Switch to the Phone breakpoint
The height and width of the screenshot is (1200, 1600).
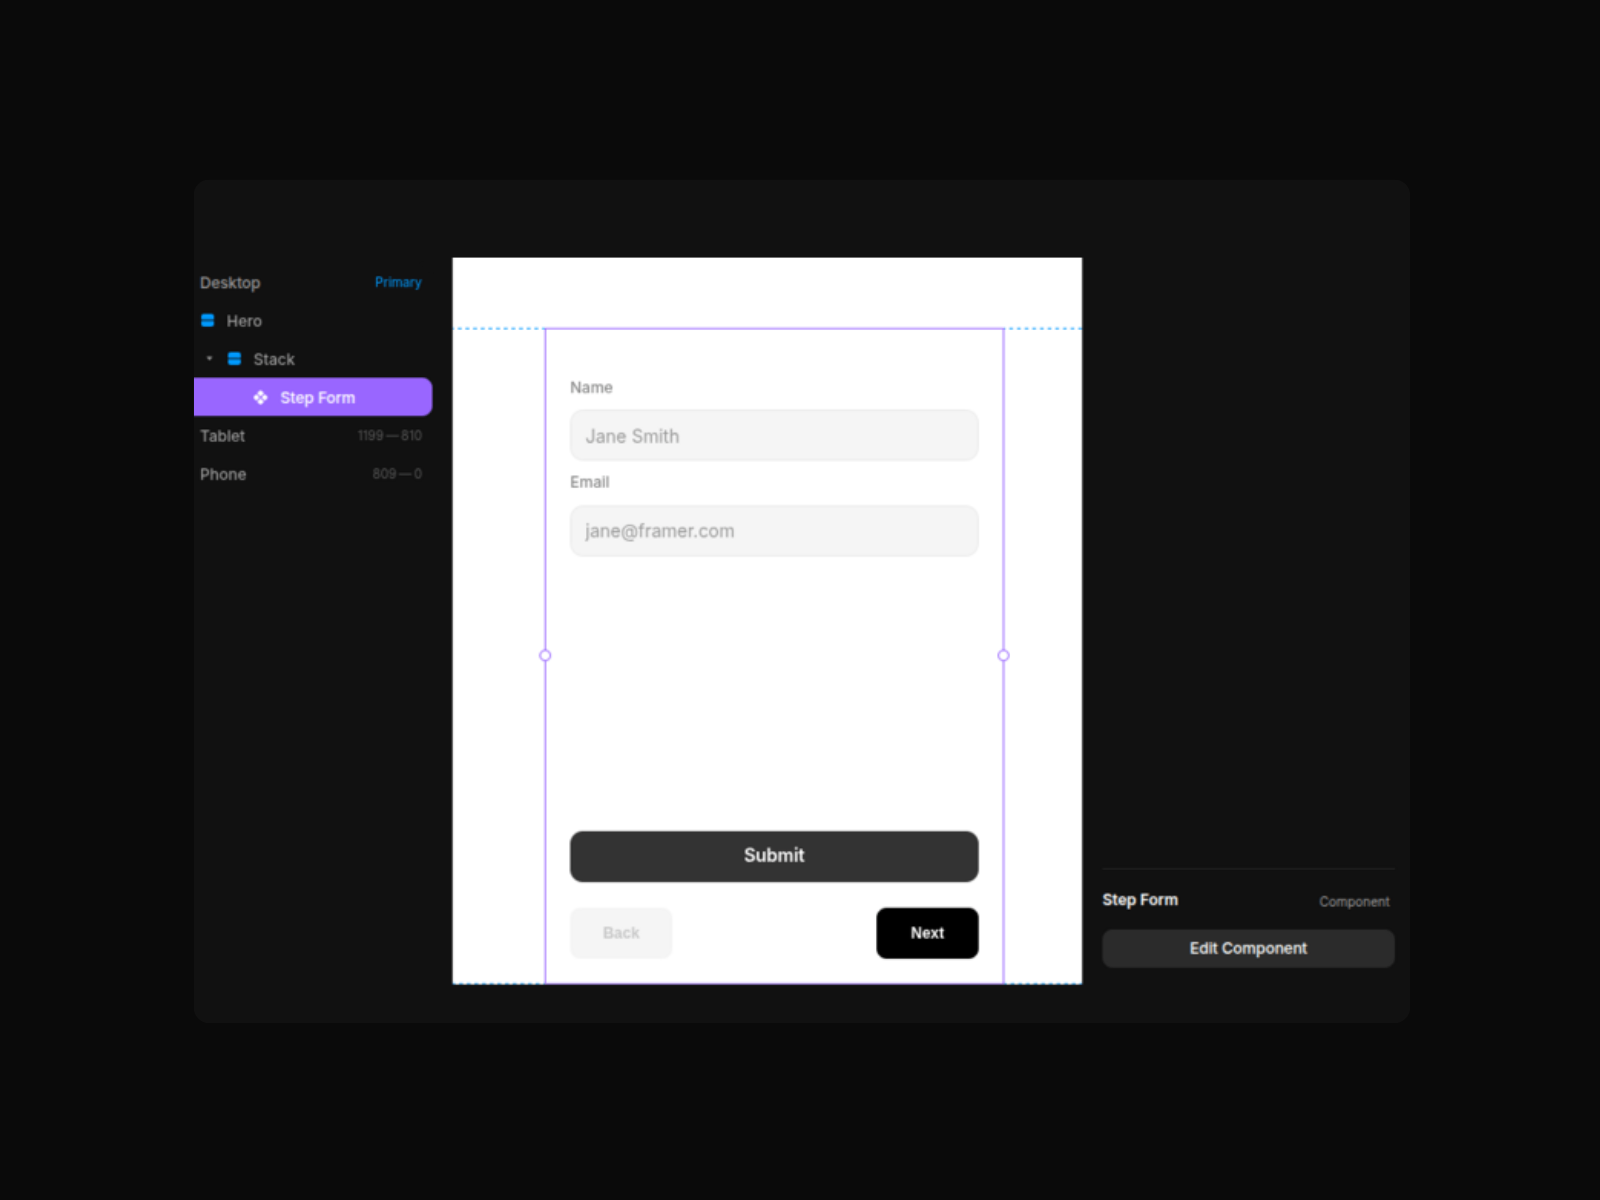coord(223,474)
